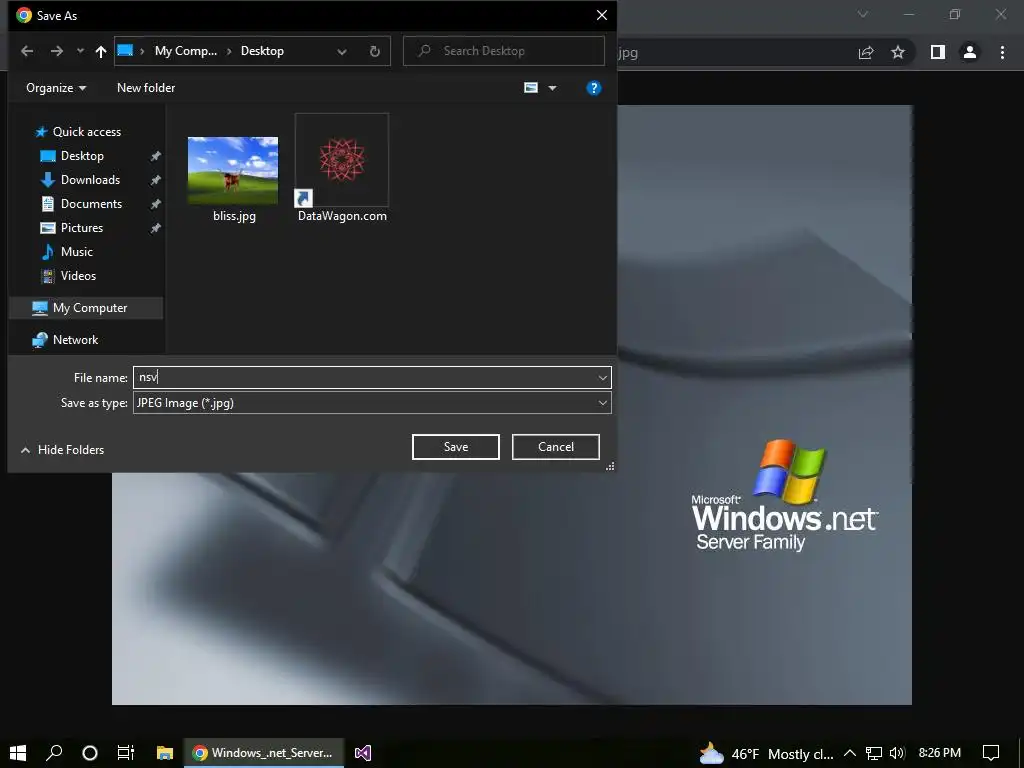Collapse with Hide Folders
1024x768 pixels.
(x=63, y=450)
